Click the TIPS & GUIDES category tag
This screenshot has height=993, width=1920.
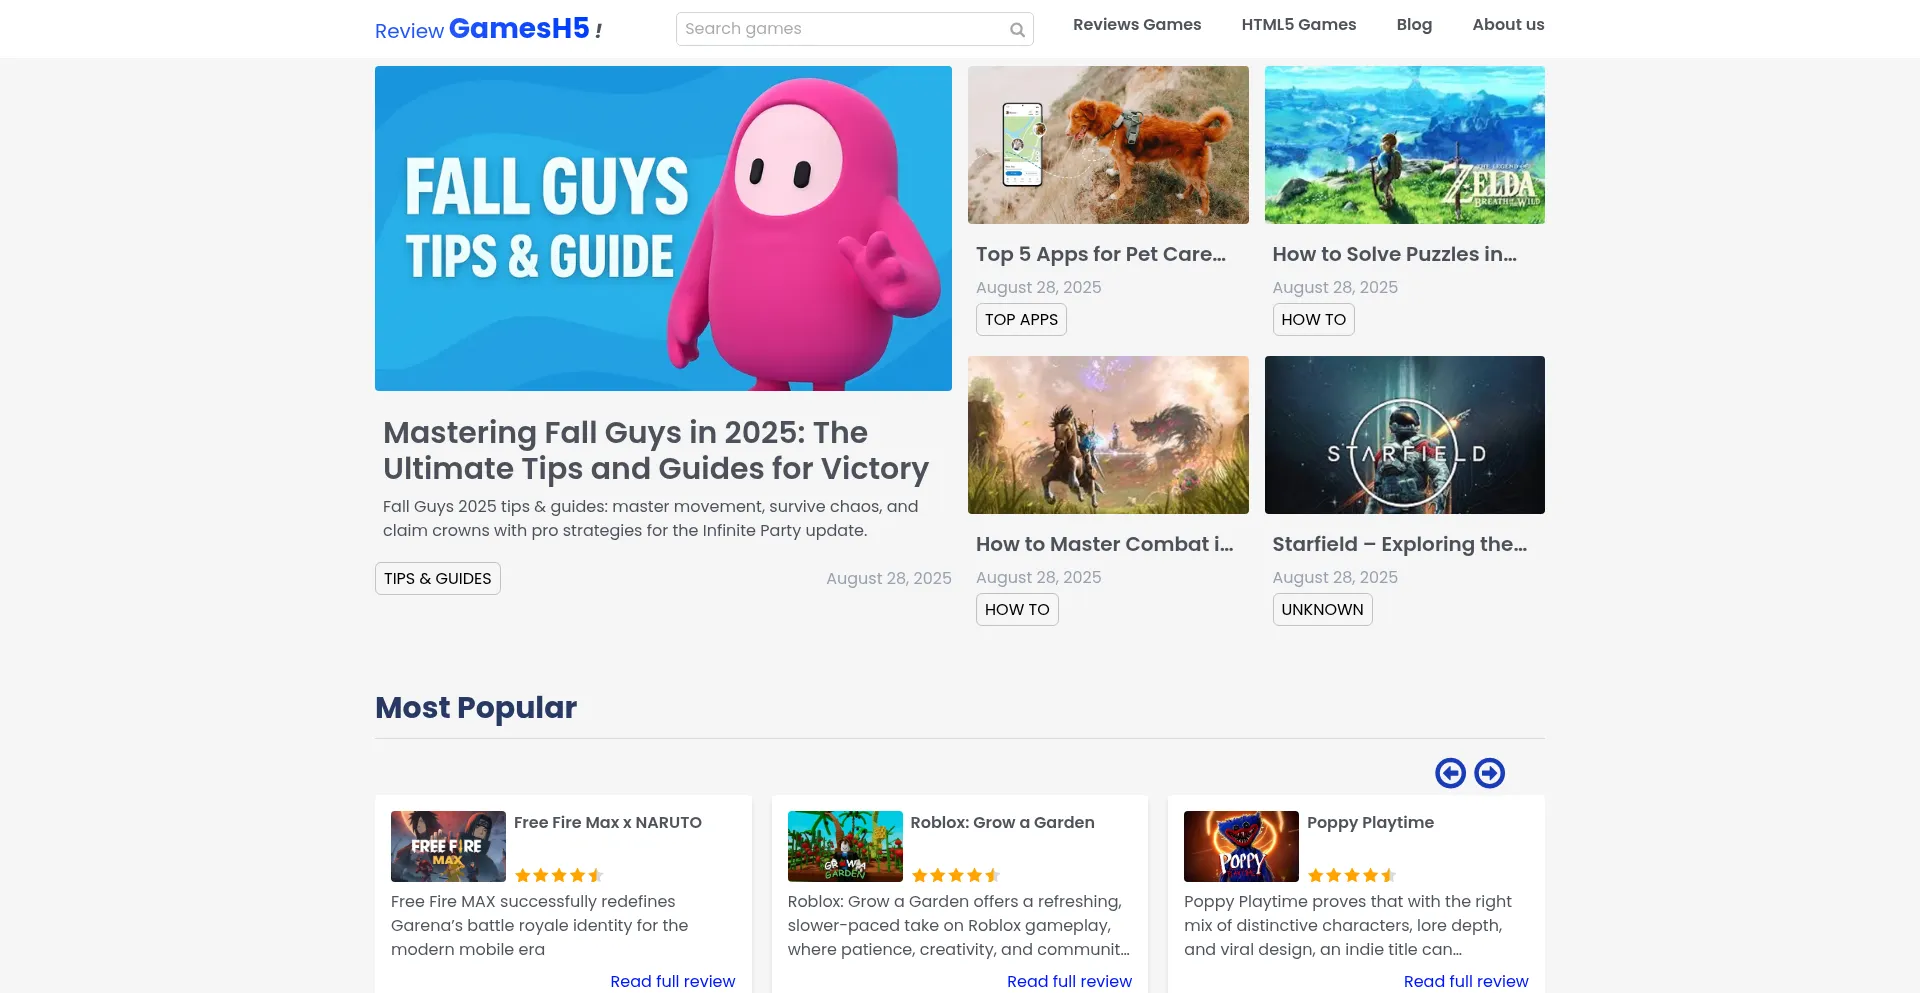pos(438,578)
